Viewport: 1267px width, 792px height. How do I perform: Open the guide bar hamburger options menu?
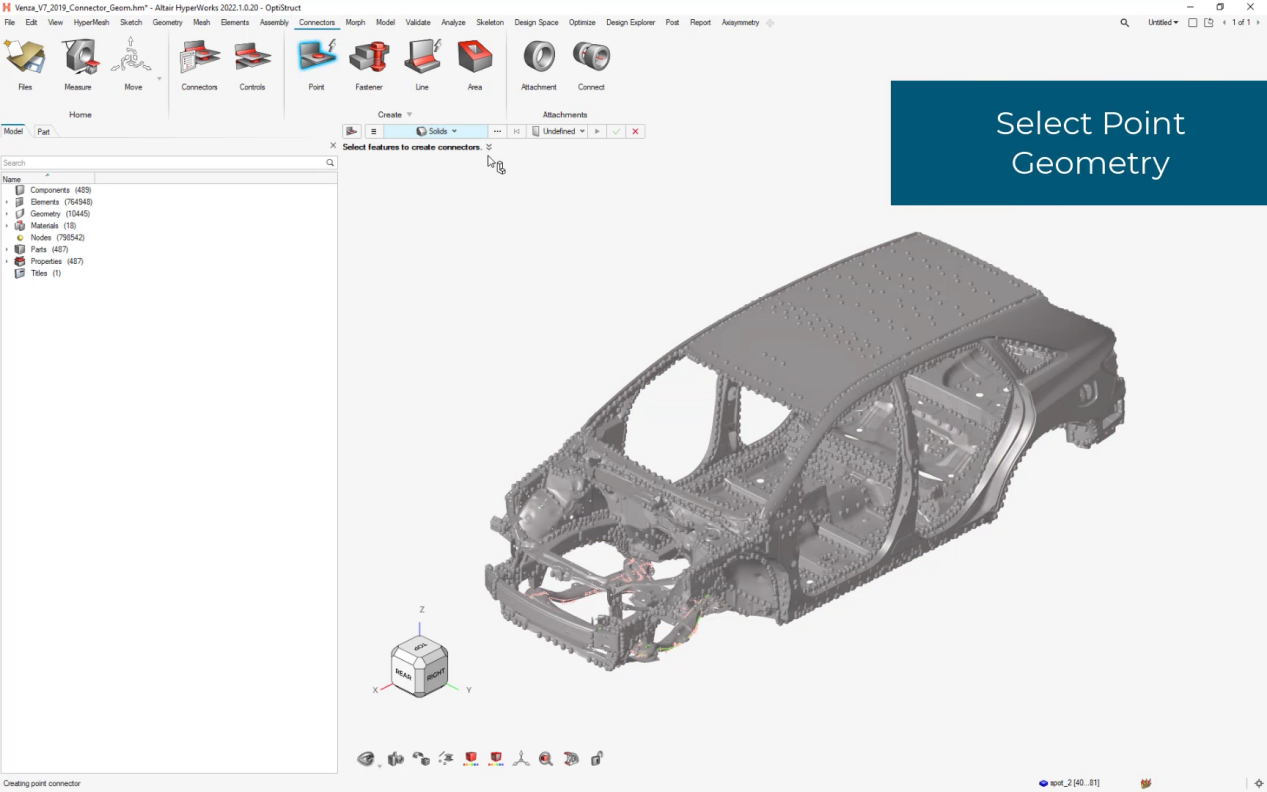click(x=373, y=131)
